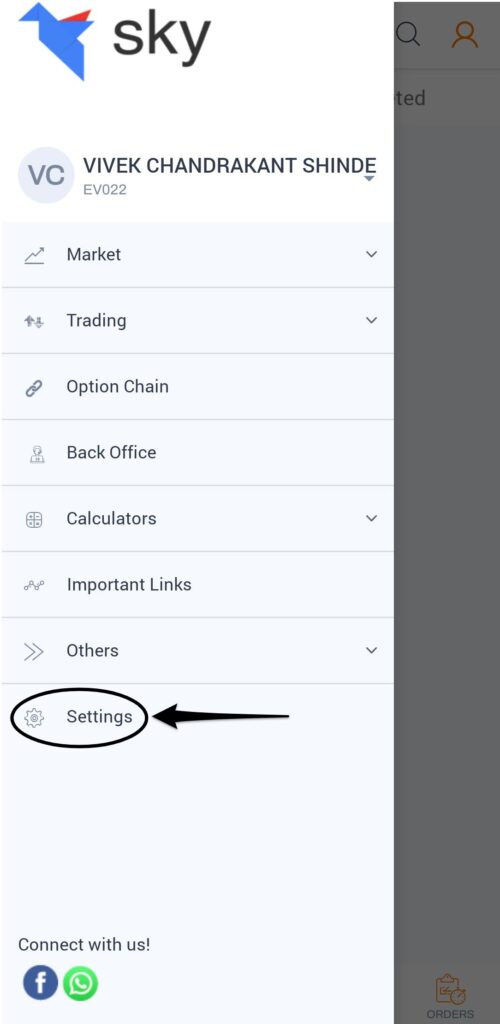Expand the Market submenu chevron

pyautogui.click(x=371, y=254)
